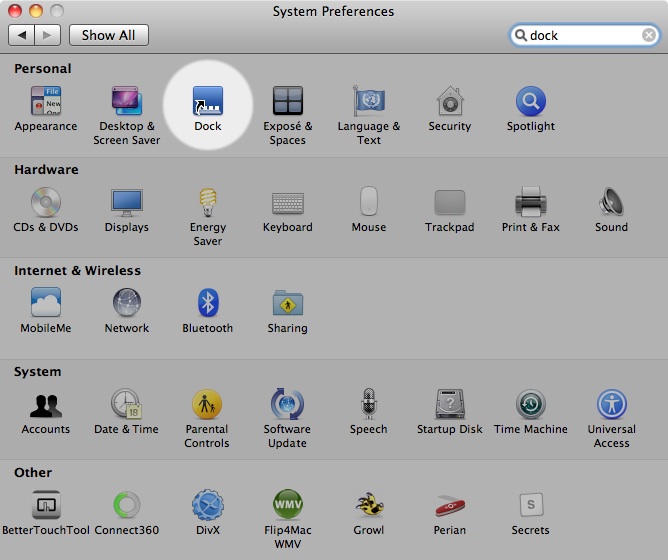Viewport: 668px width, 560px height.
Task: Clear the search field with the X button
Action: tap(649, 35)
